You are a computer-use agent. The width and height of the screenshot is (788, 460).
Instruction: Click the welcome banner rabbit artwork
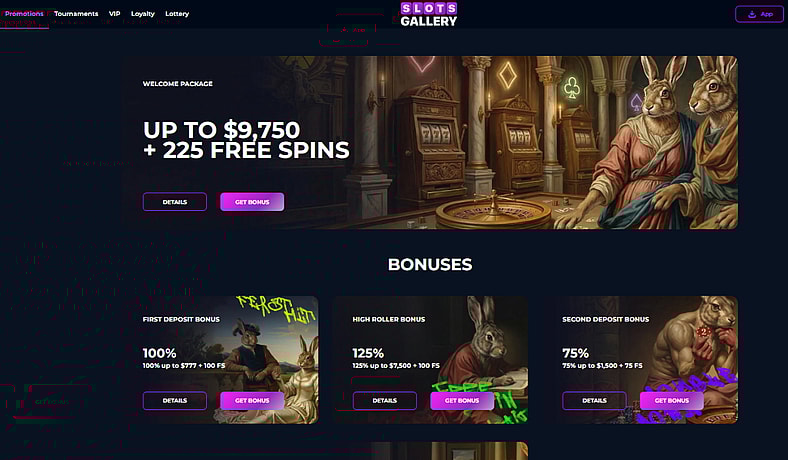663,142
